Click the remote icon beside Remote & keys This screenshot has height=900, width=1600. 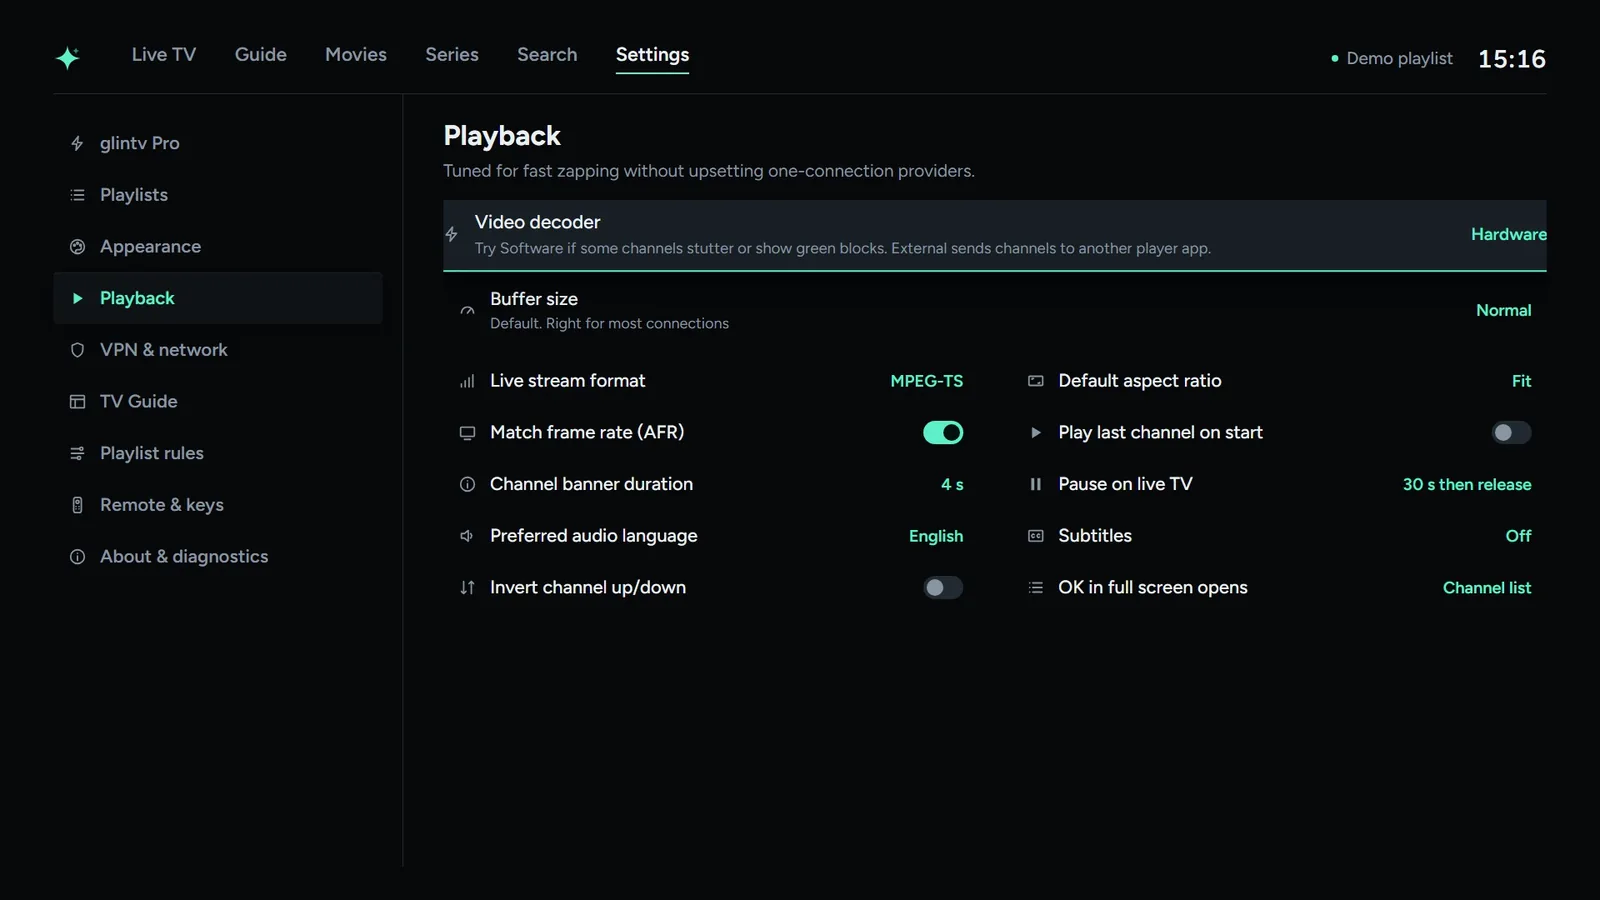77,505
